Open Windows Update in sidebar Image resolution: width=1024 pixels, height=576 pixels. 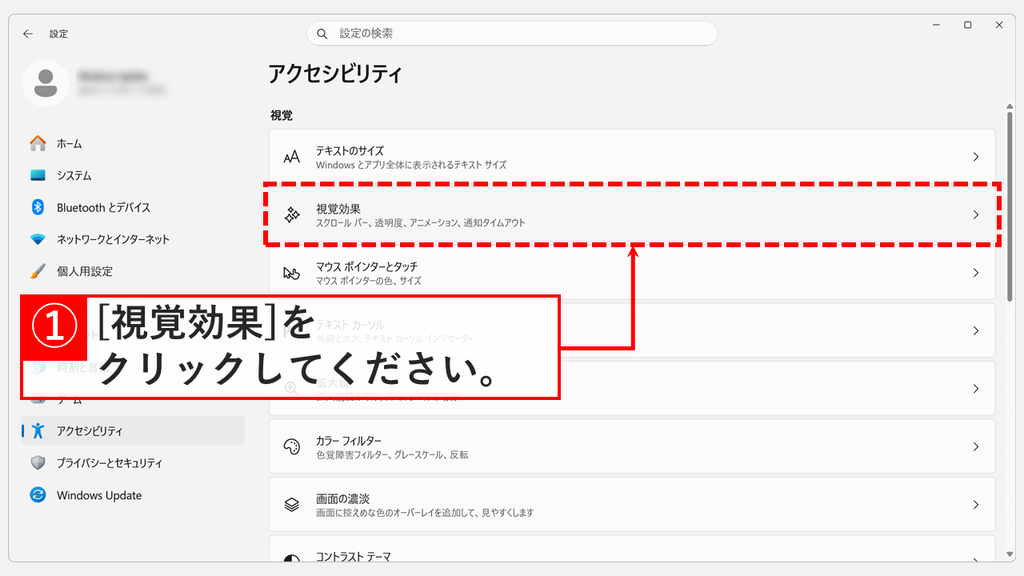point(133,495)
